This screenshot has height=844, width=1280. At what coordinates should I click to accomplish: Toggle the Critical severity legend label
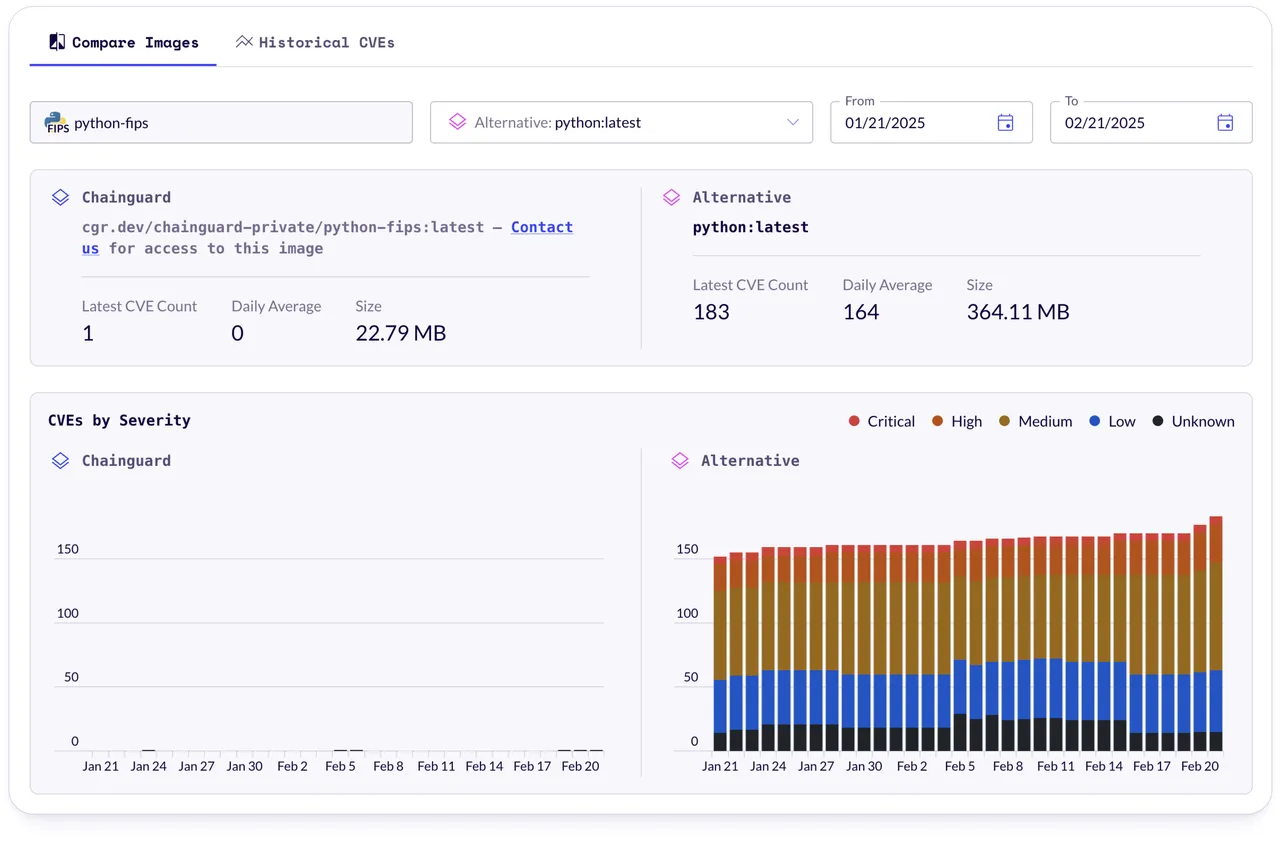891,421
